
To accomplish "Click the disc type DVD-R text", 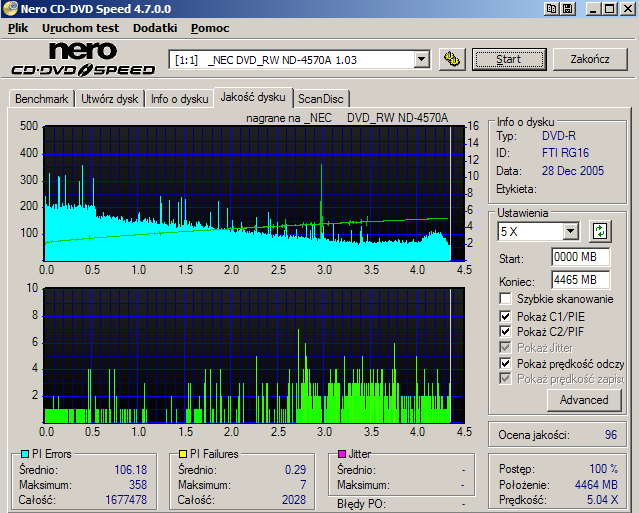I will pos(559,136).
